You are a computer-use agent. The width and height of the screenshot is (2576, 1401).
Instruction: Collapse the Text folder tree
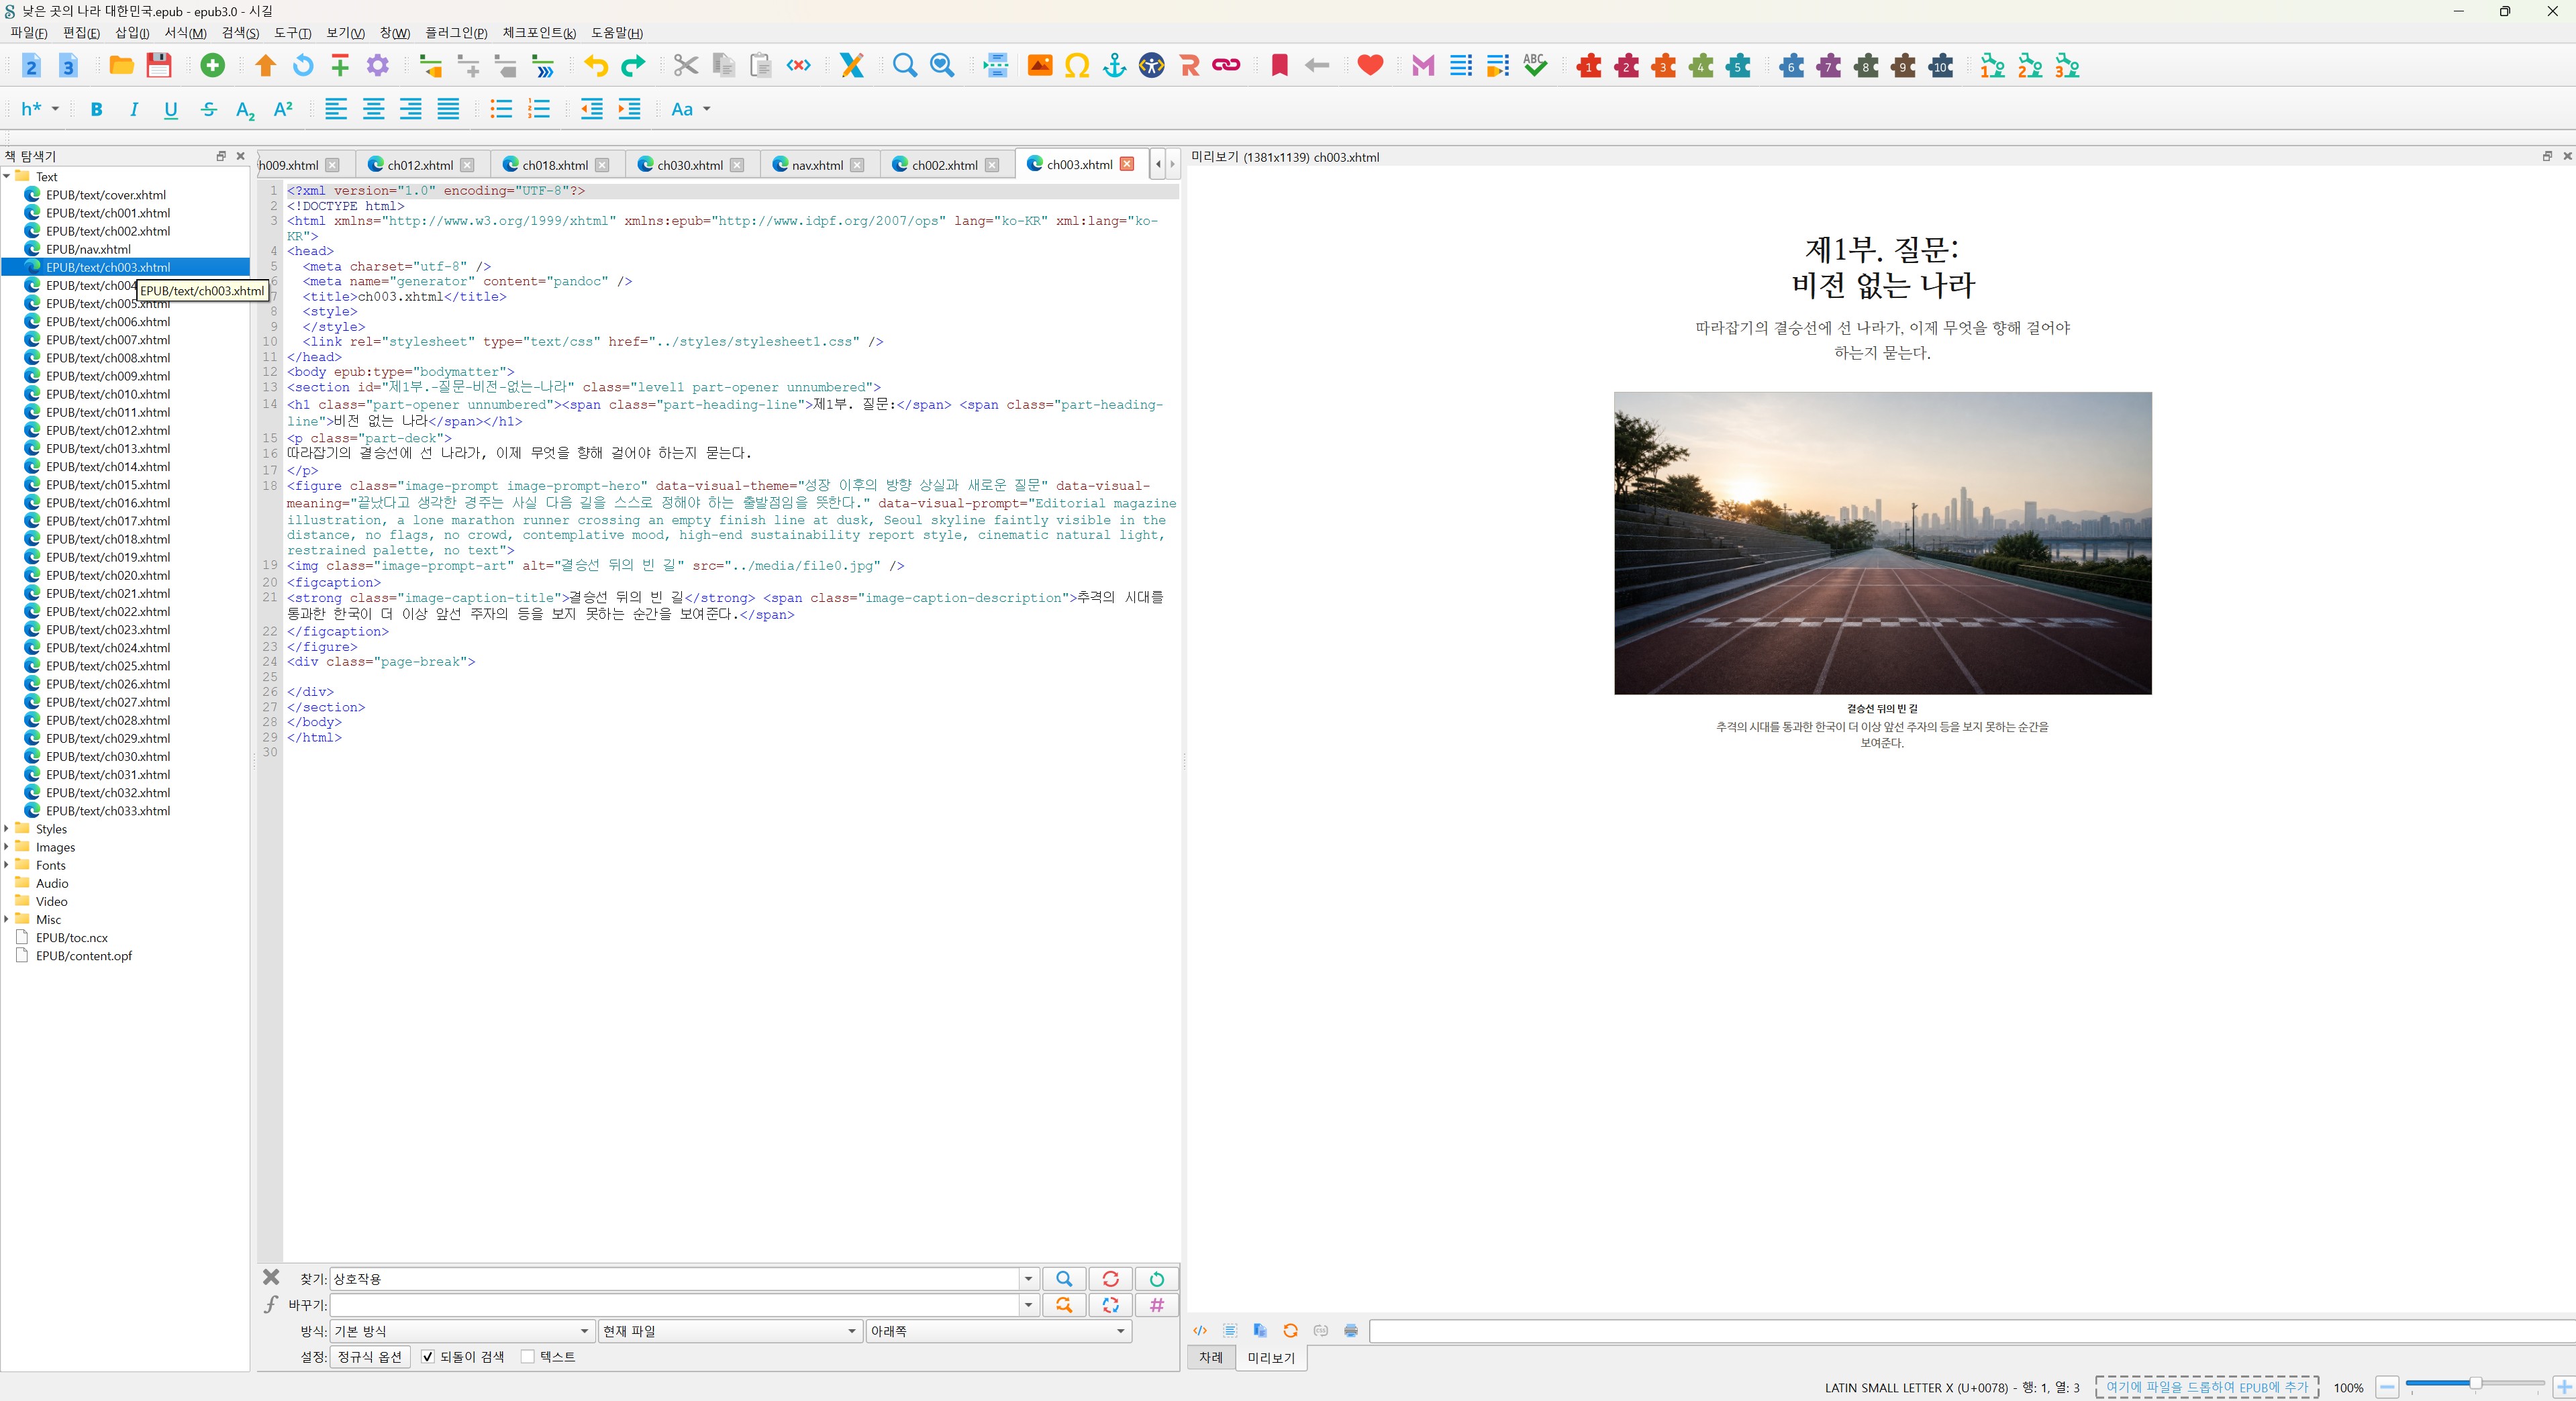(x=7, y=177)
